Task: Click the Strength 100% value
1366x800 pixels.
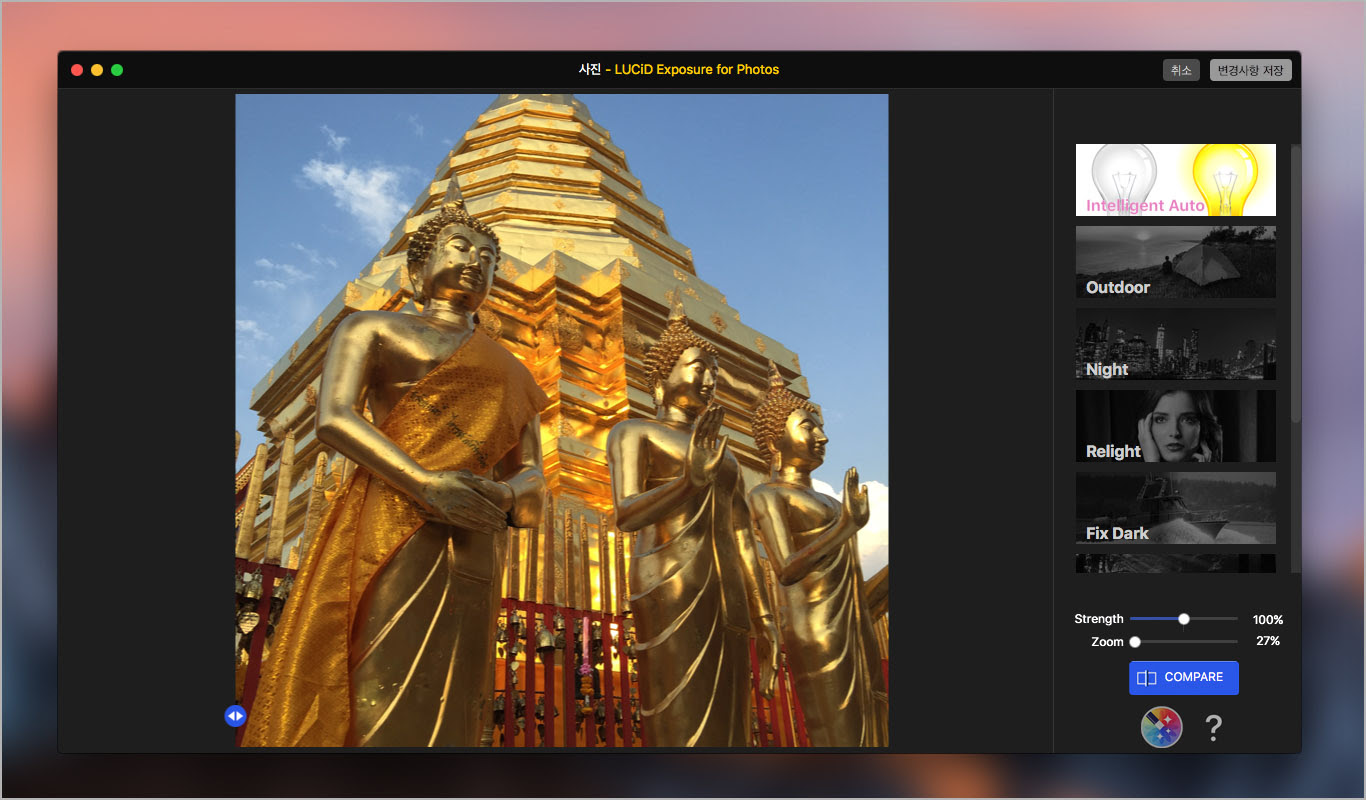Action: (1268, 620)
